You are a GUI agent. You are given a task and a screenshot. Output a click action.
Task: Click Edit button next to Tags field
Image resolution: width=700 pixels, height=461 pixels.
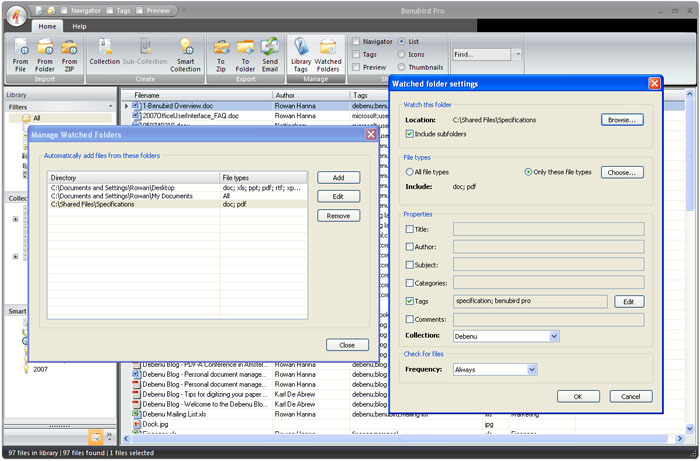coord(629,302)
